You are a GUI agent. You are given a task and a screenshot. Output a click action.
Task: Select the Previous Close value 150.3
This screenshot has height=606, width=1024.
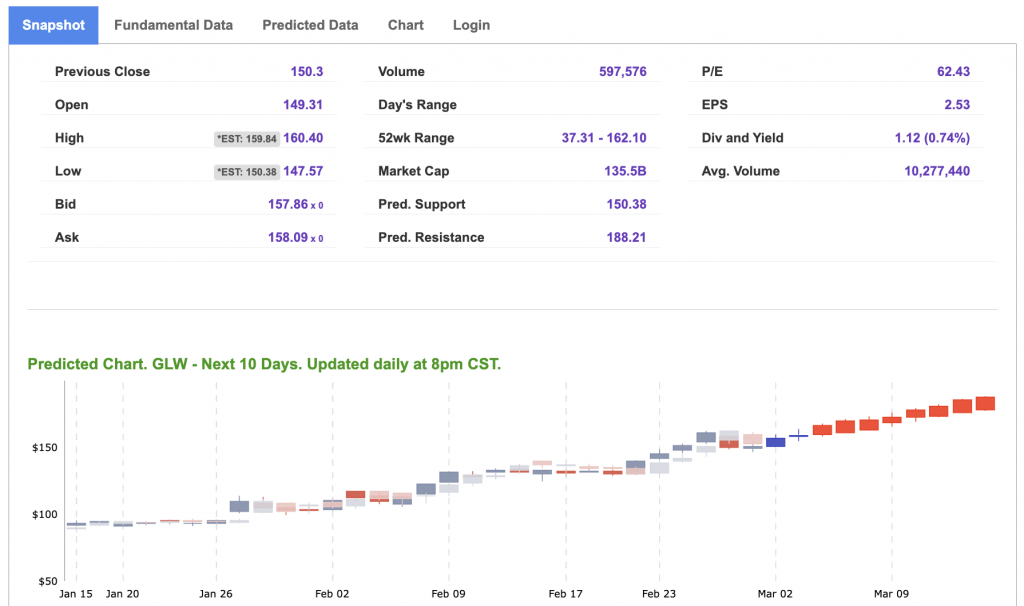[x=306, y=72]
